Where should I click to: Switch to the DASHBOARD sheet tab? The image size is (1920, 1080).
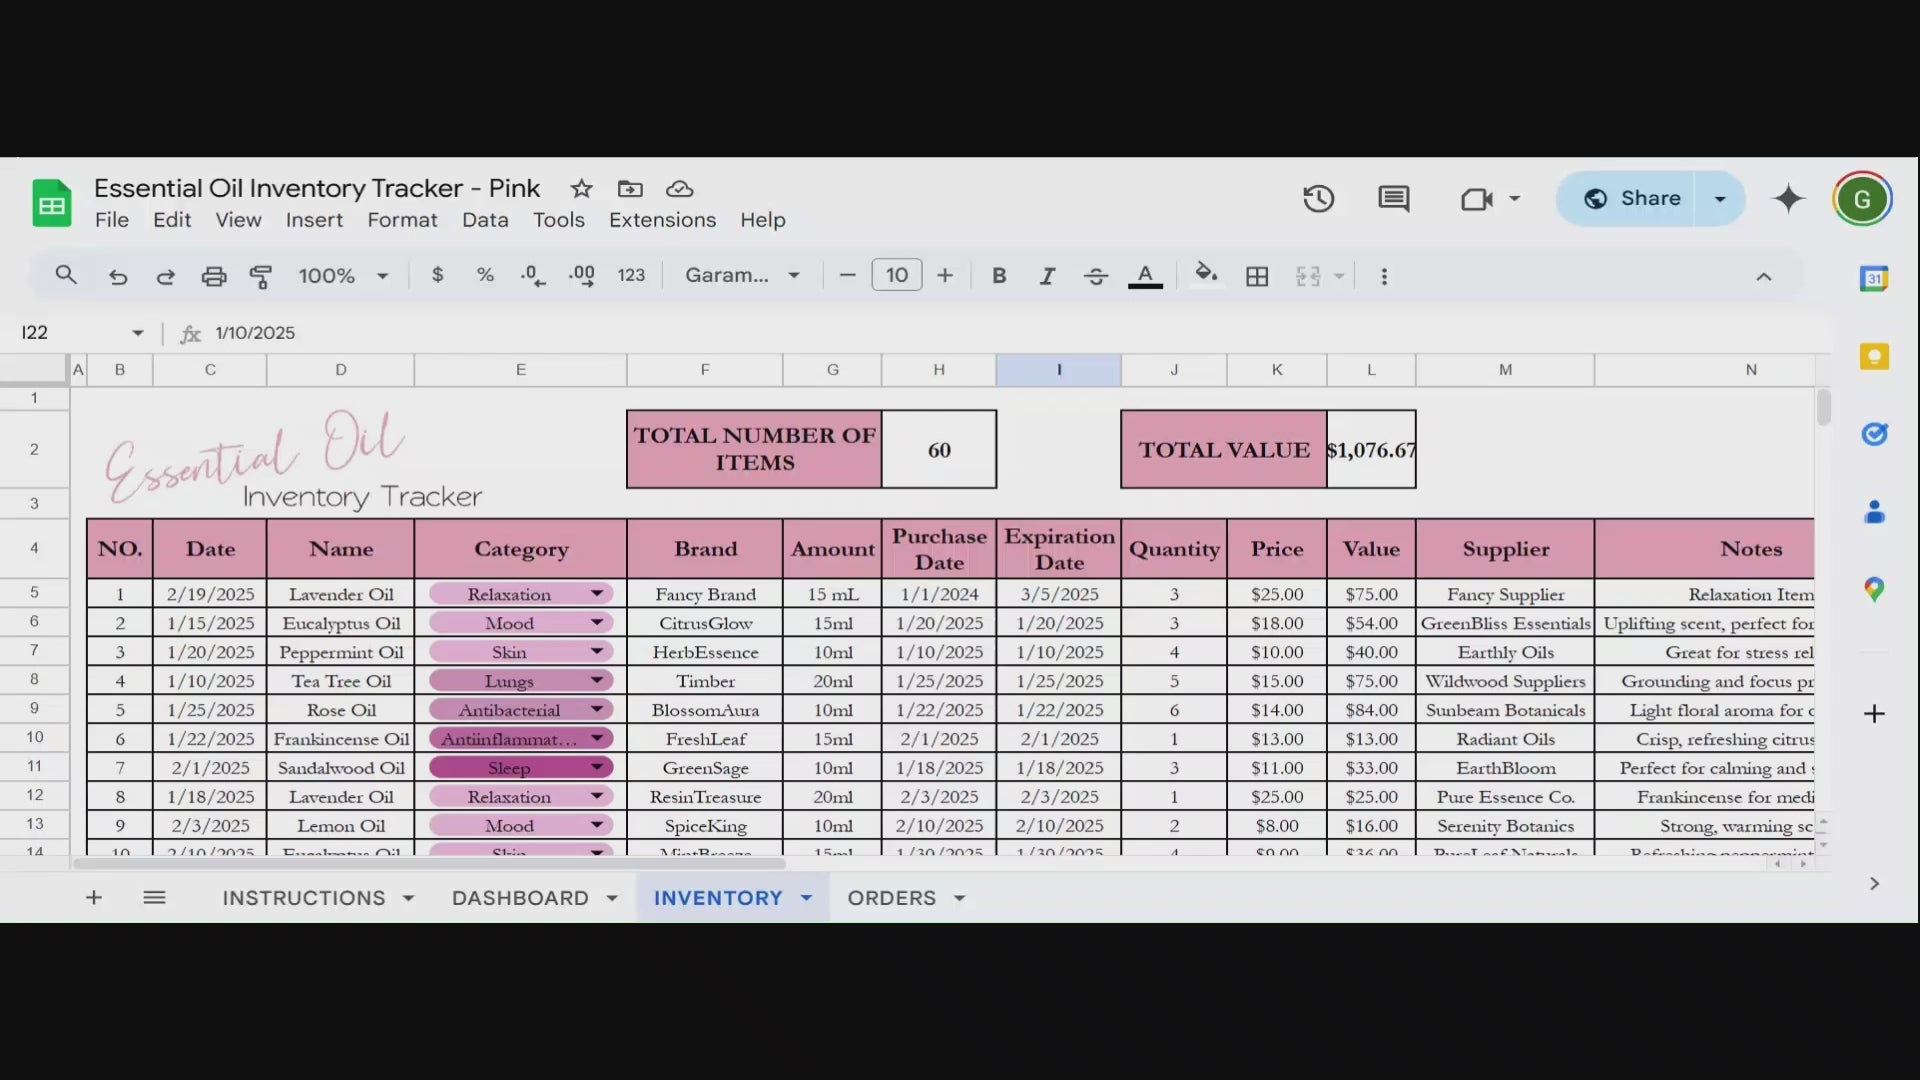[x=520, y=898]
